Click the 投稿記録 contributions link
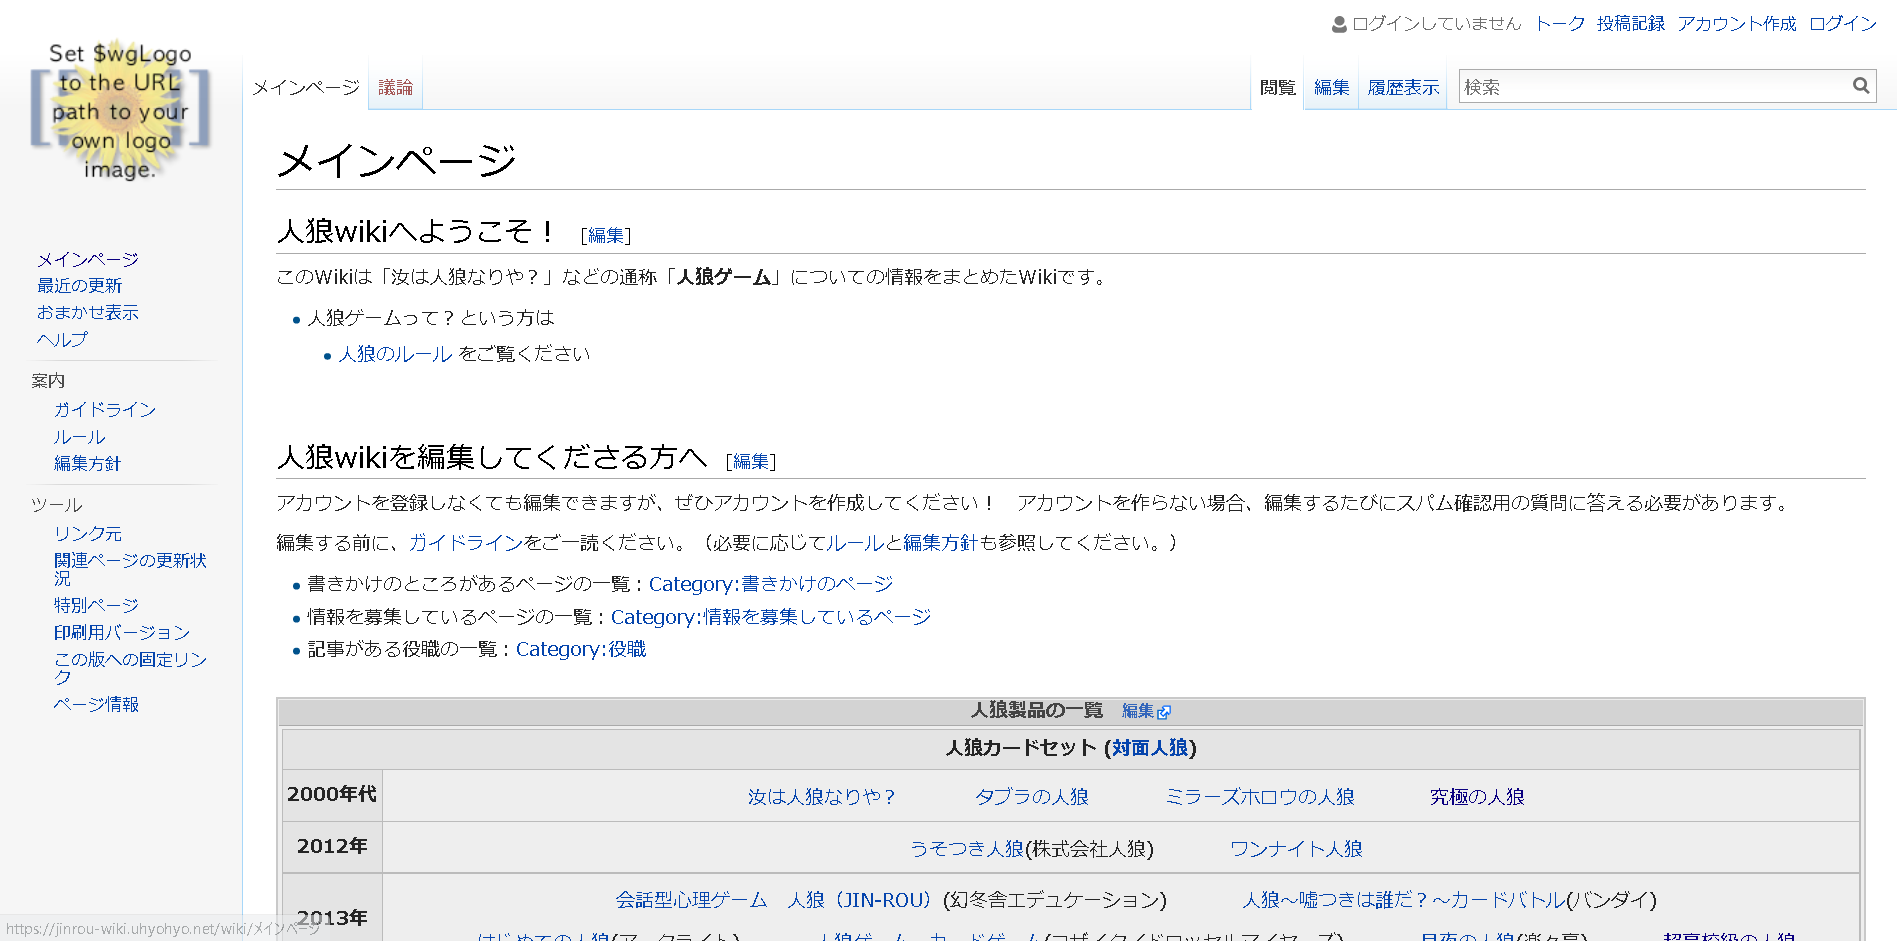Image resolution: width=1897 pixels, height=941 pixels. 1630,24
